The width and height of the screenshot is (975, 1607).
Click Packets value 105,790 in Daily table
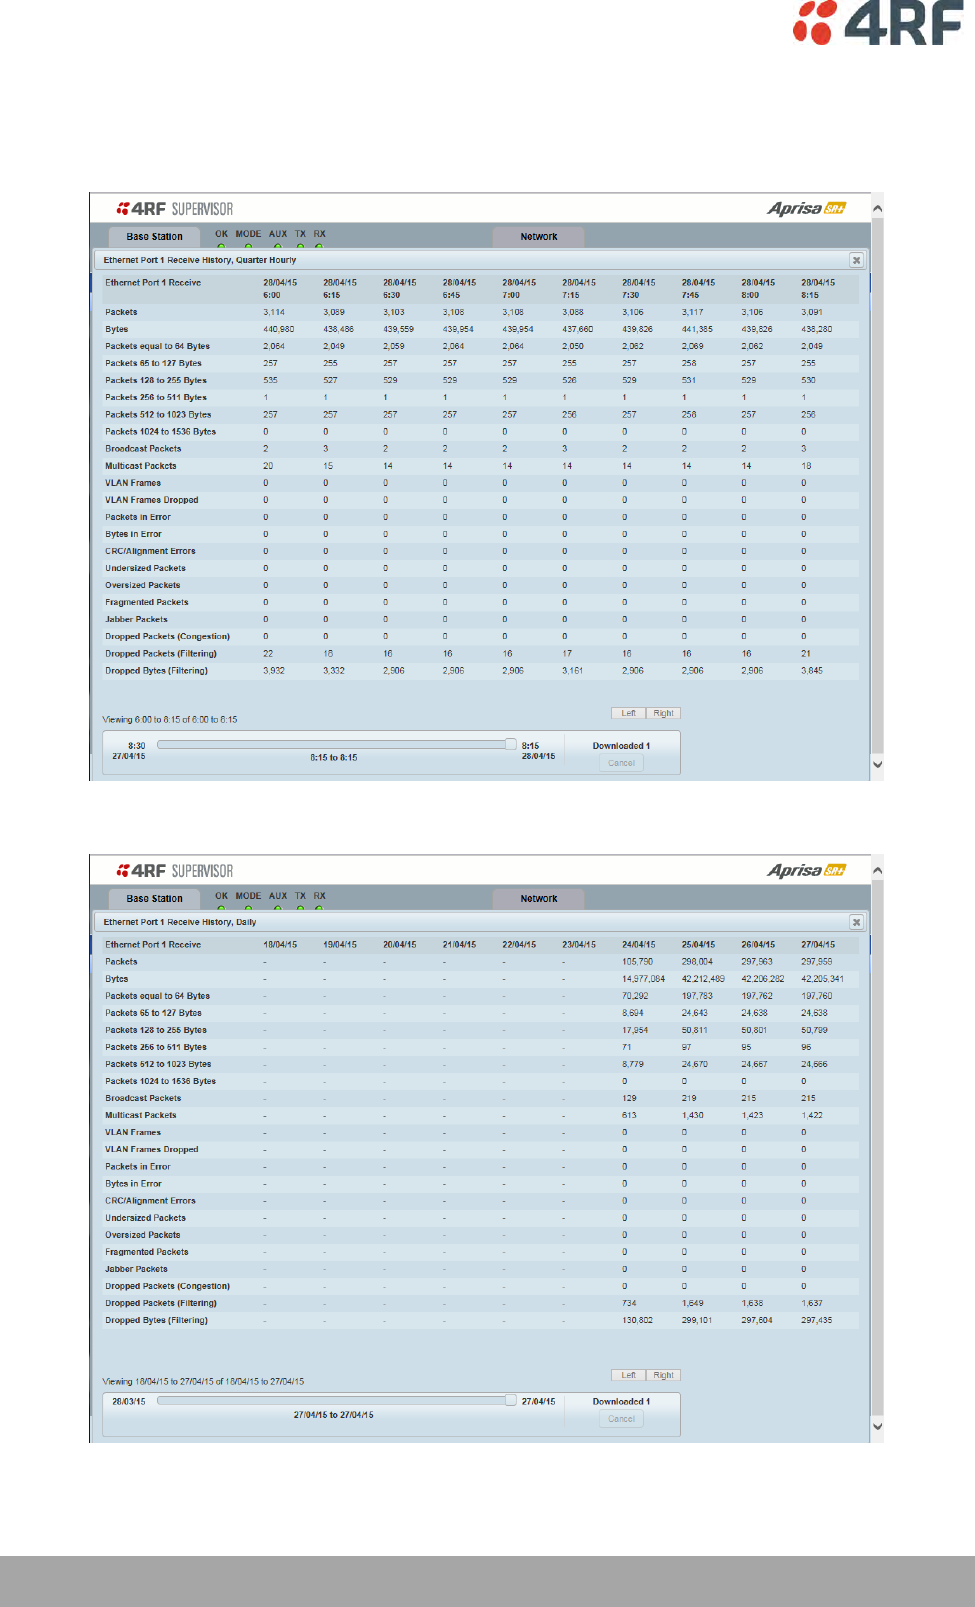click(x=637, y=962)
